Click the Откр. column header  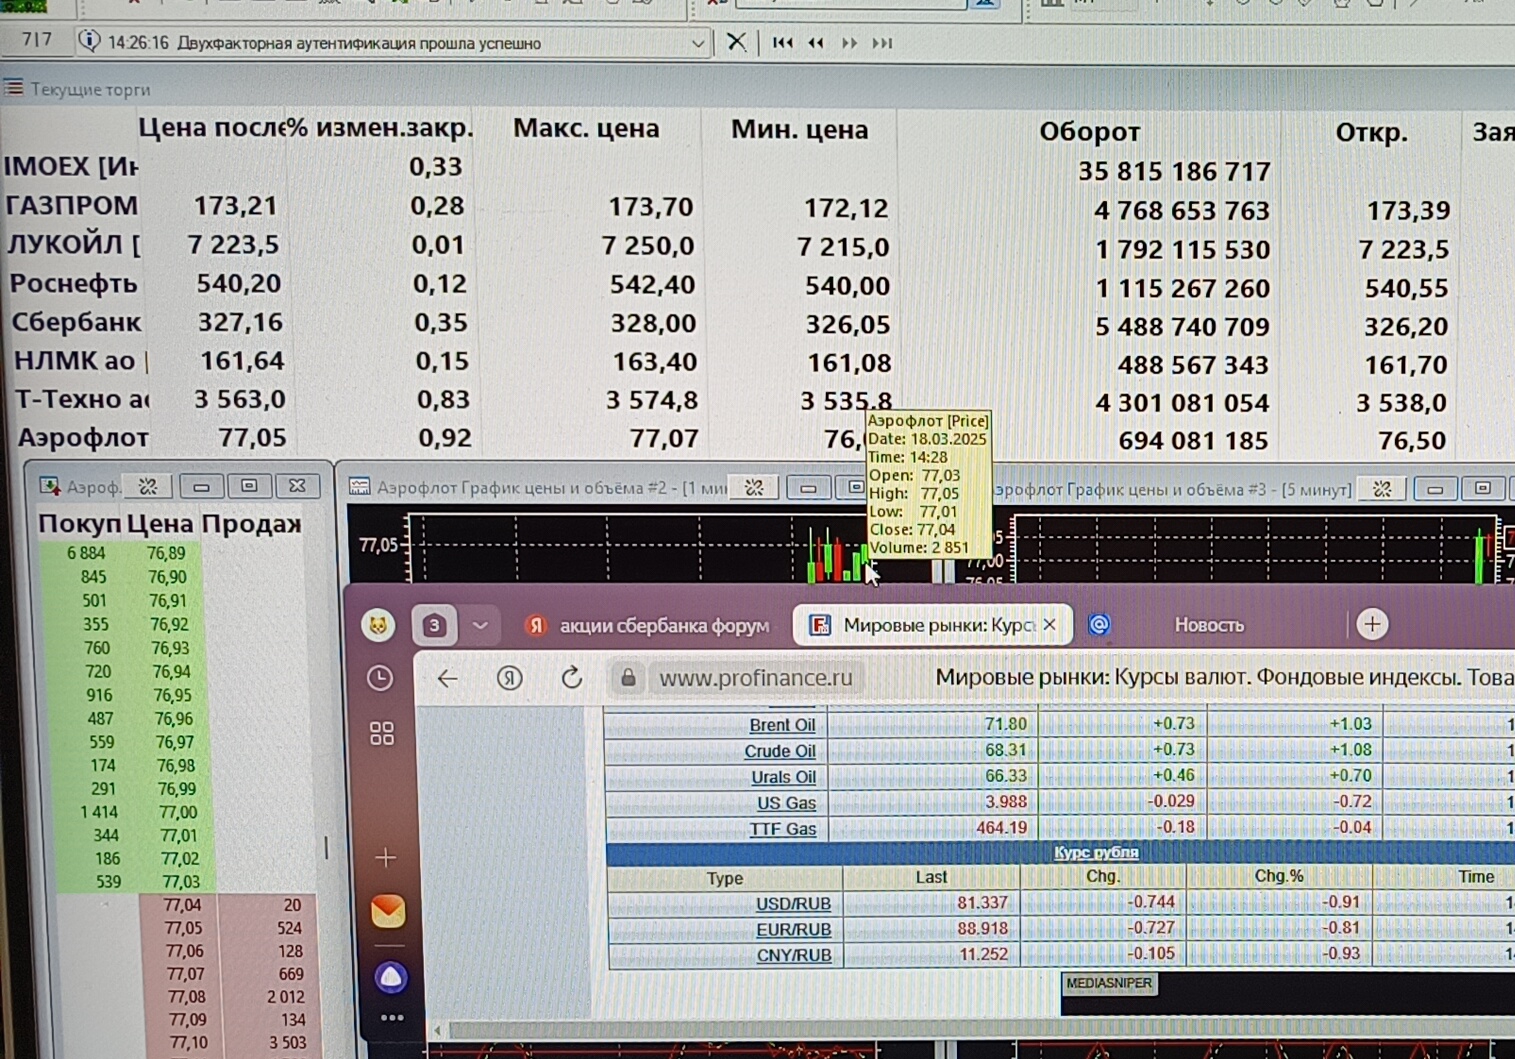pyautogui.click(x=1371, y=133)
